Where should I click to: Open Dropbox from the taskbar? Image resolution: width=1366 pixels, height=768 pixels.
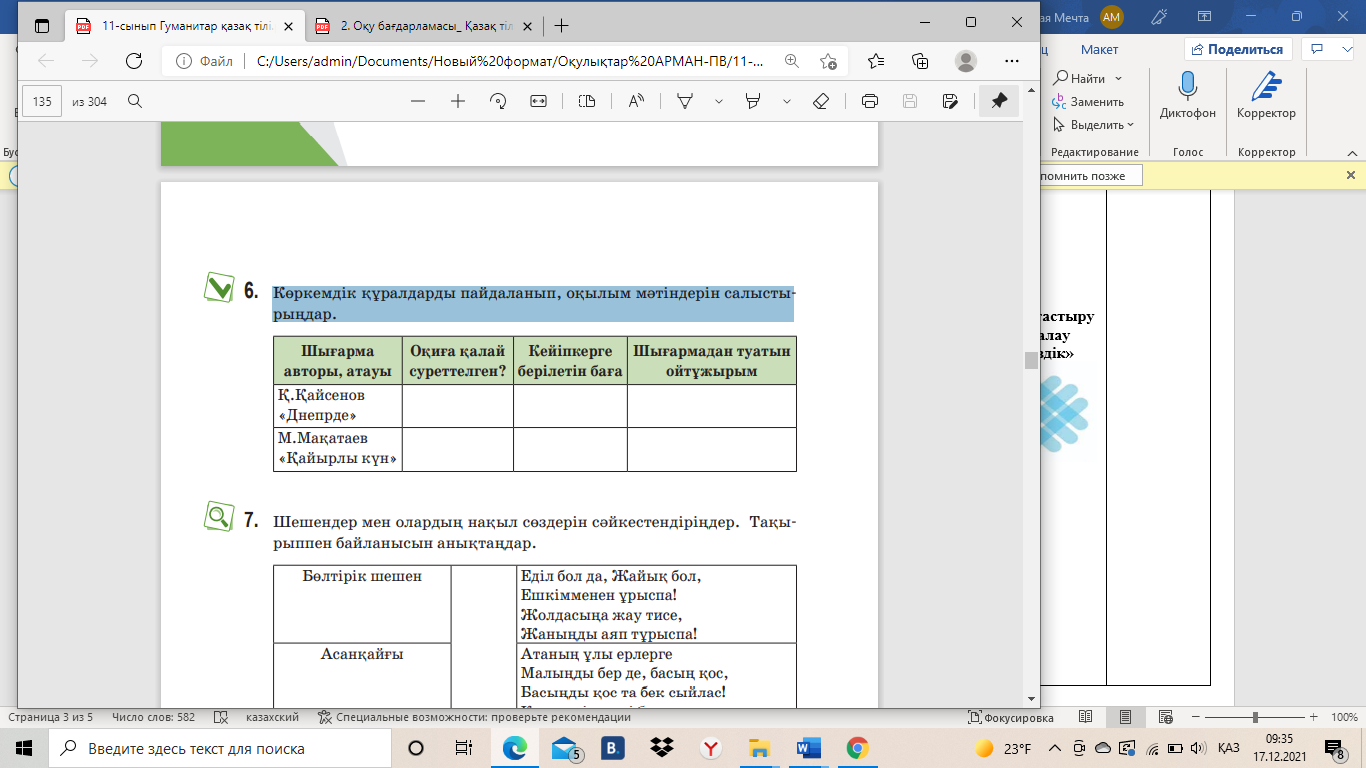coord(660,748)
